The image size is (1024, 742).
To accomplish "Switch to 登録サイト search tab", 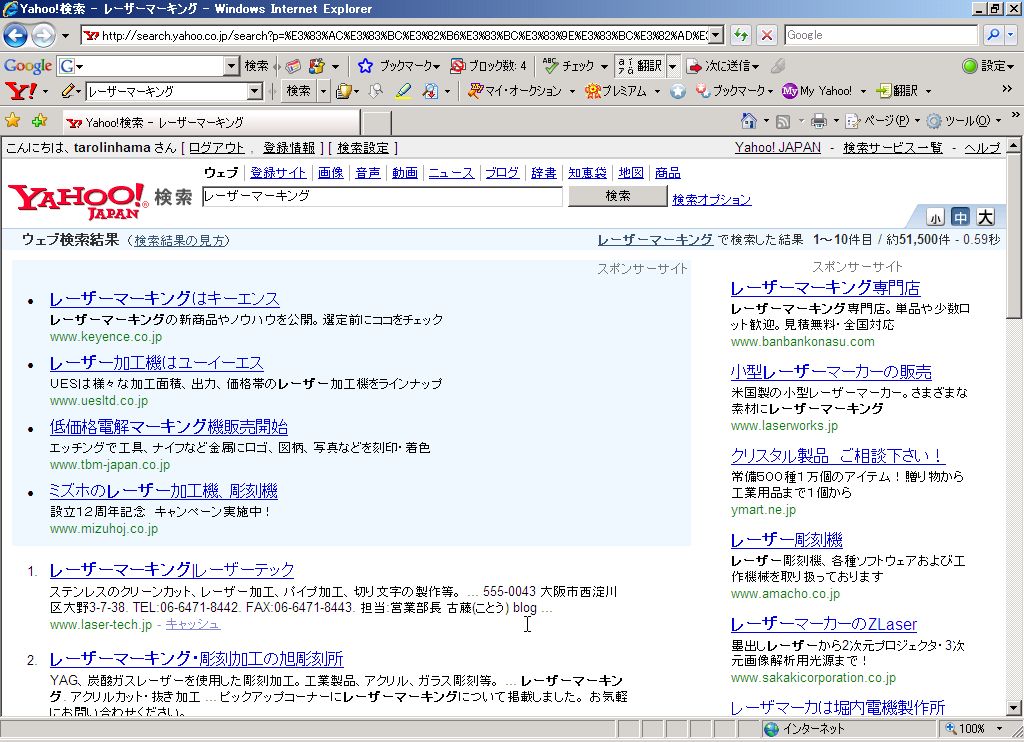I will point(278,173).
